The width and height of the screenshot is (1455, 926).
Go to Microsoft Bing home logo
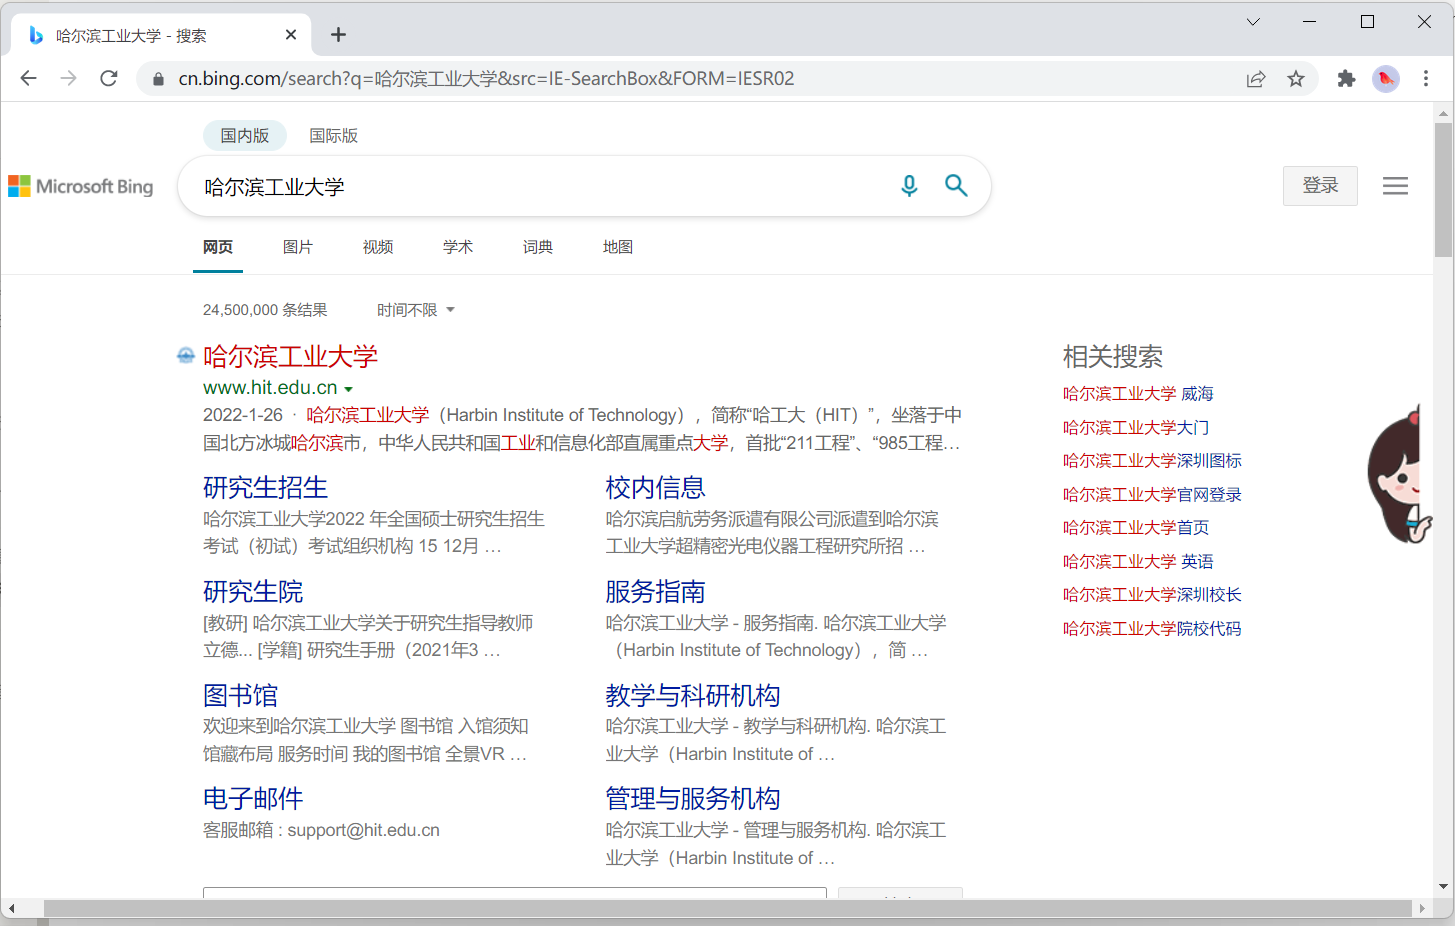pyautogui.click(x=81, y=187)
